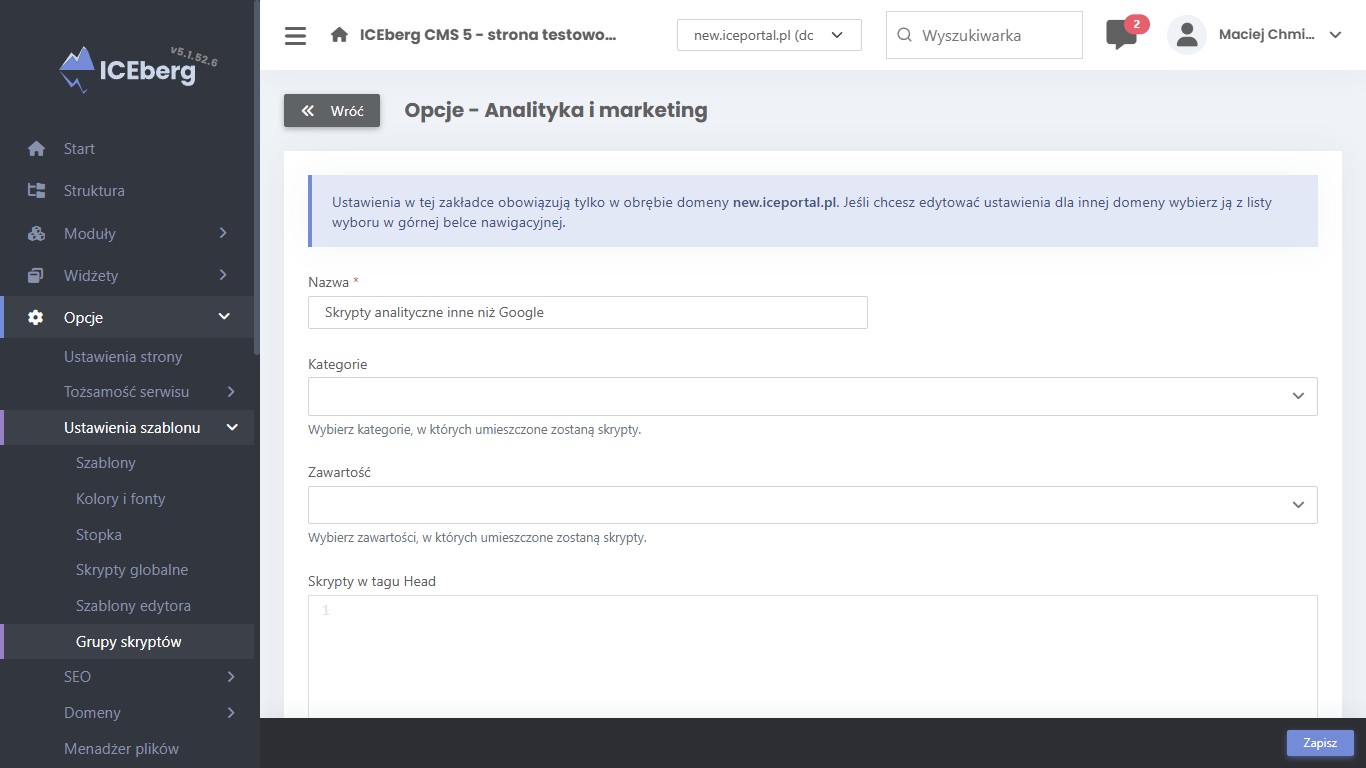Click the Wróć back button
1366x768 pixels.
[x=332, y=111]
